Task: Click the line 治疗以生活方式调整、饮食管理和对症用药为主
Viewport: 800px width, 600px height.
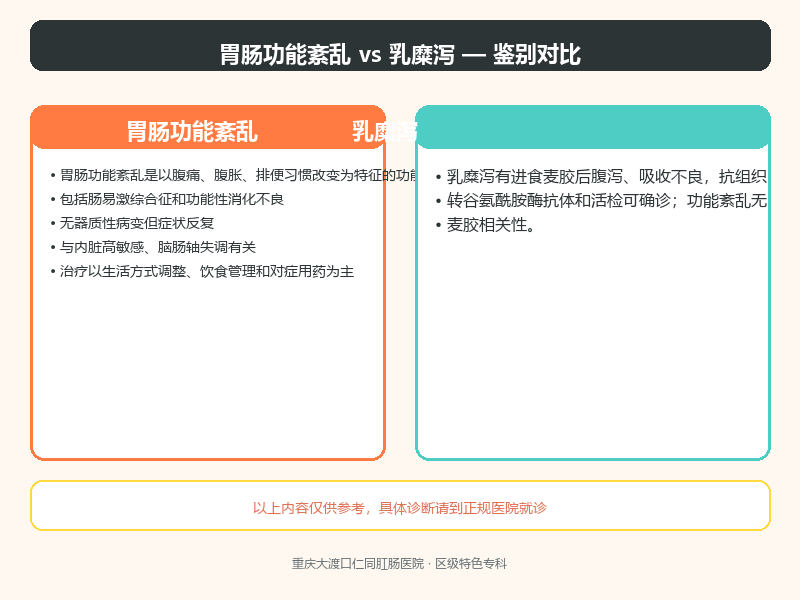Action: click(x=202, y=271)
